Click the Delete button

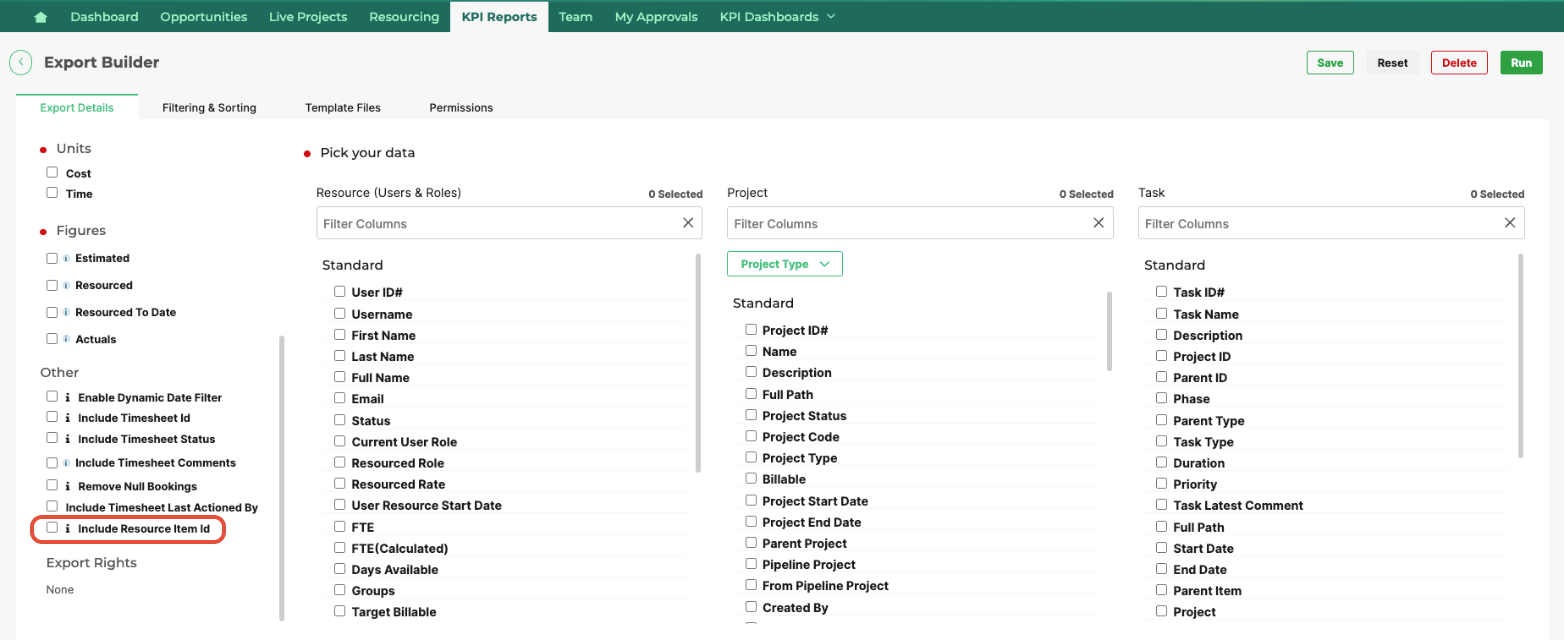[1459, 62]
